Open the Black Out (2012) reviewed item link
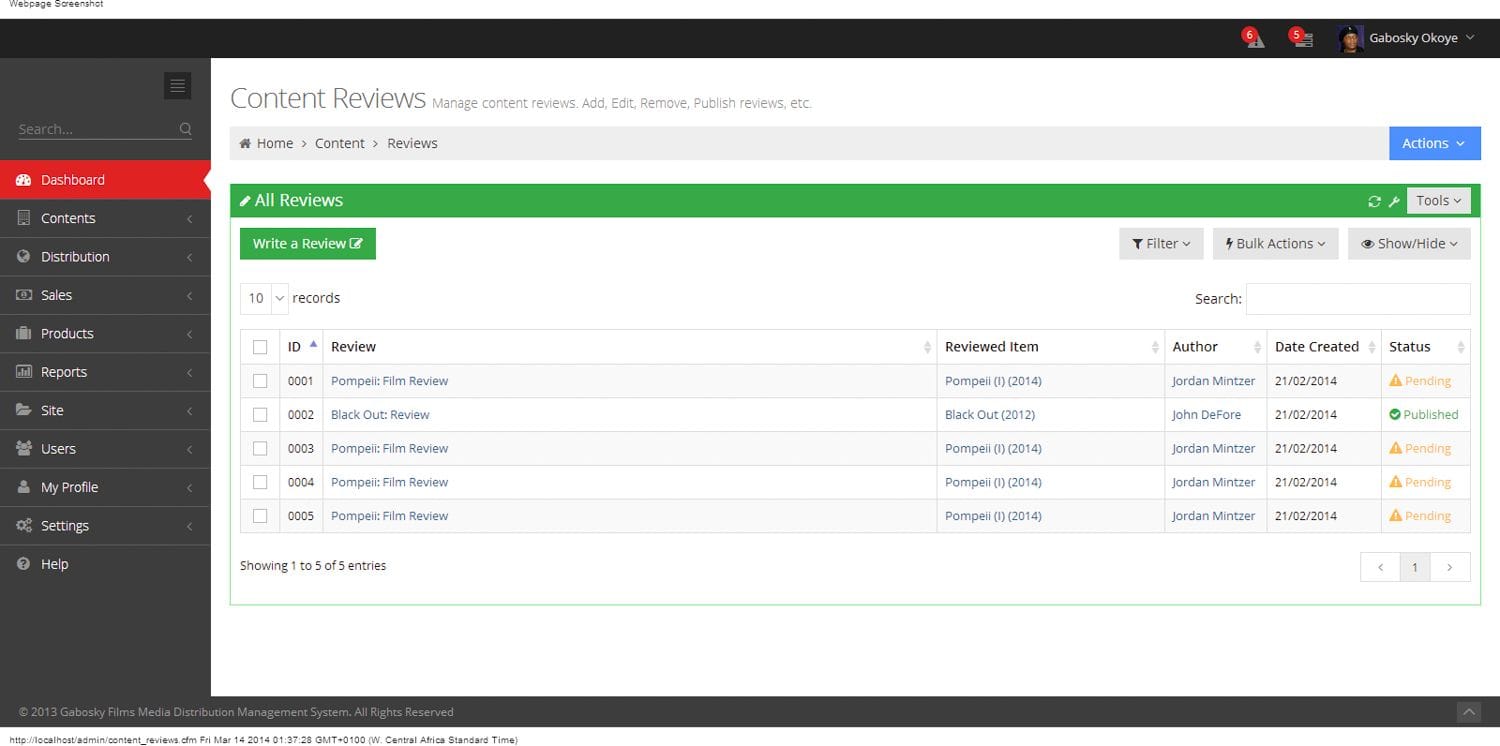This screenshot has width=1500, height=746. coord(990,414)
